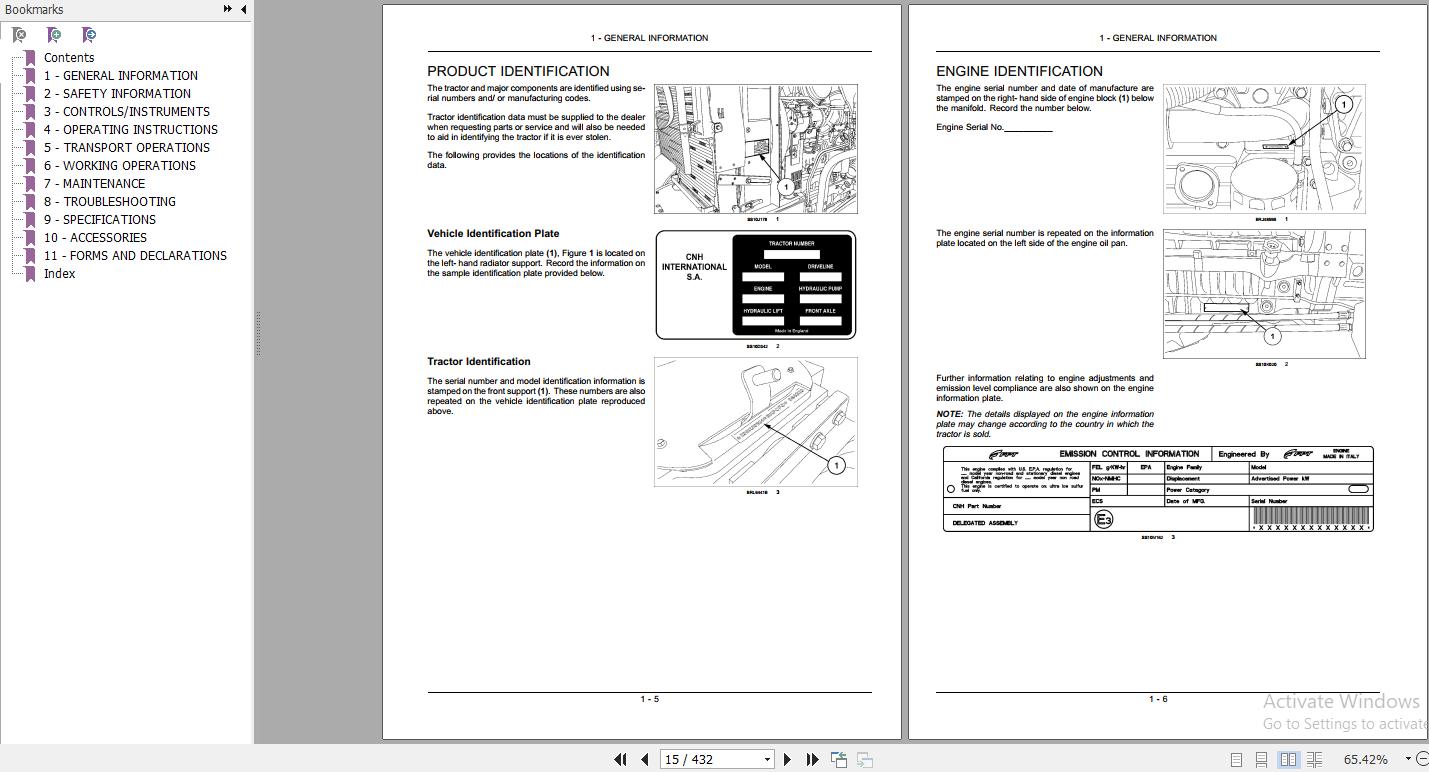The height and width of the screenshot is (772, 1429).
Task: Collapse the Bookmarks panel sidebar
Action: point(242,9)
